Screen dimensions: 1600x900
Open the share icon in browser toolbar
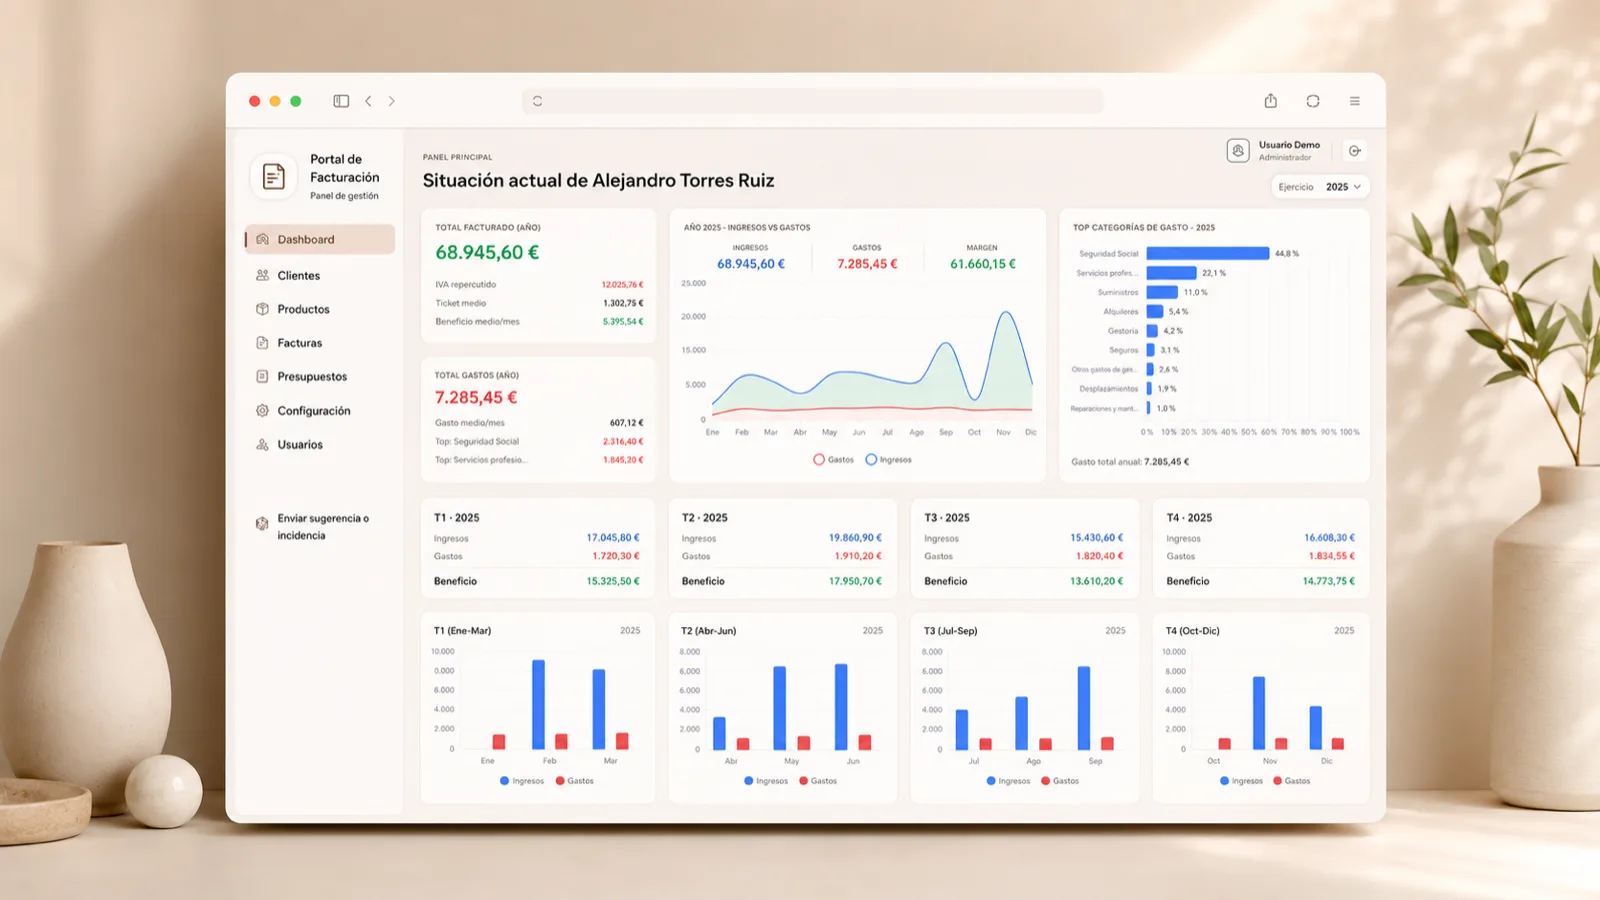pyautogui.click(x=1270, y=101)
